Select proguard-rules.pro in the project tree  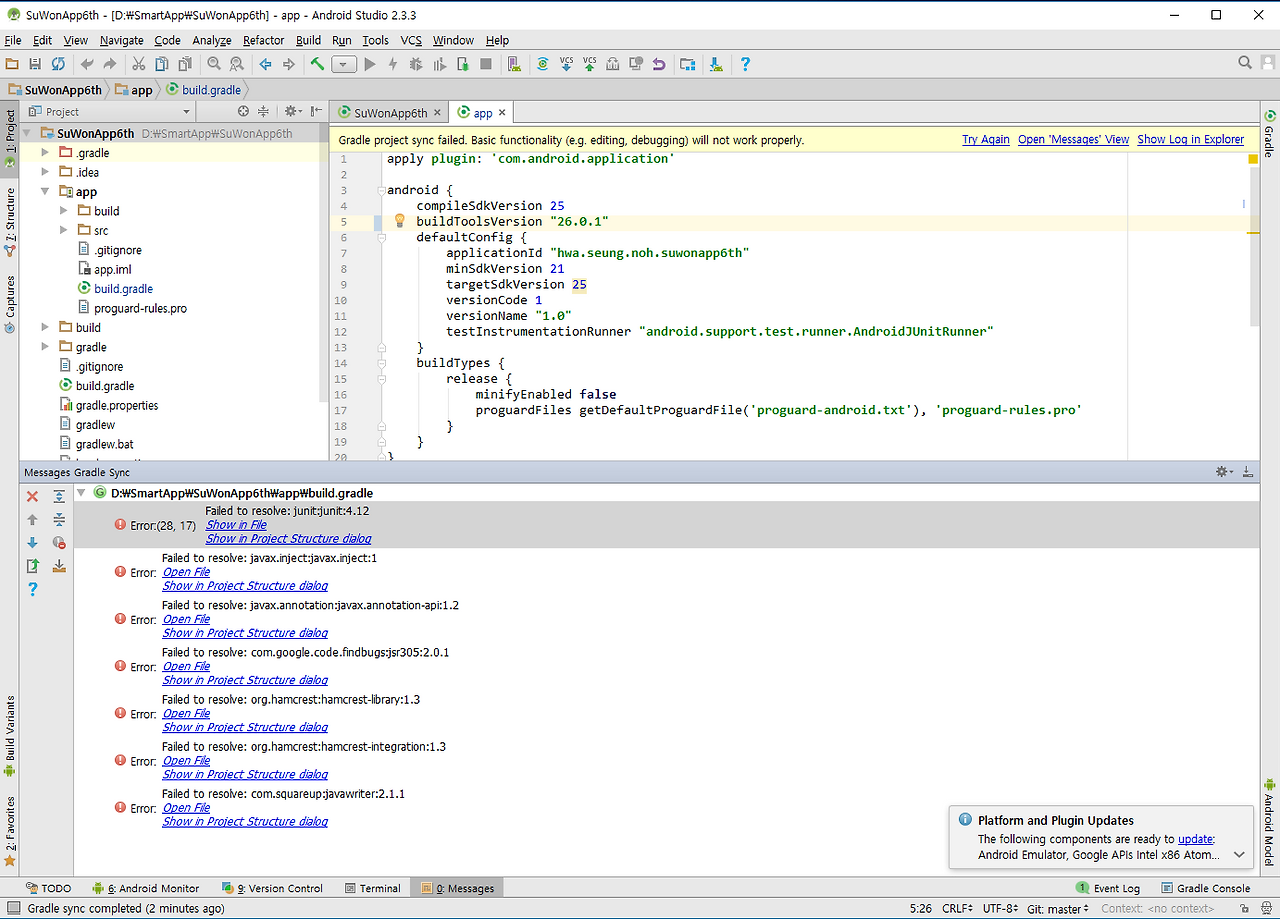coord(140,308)
